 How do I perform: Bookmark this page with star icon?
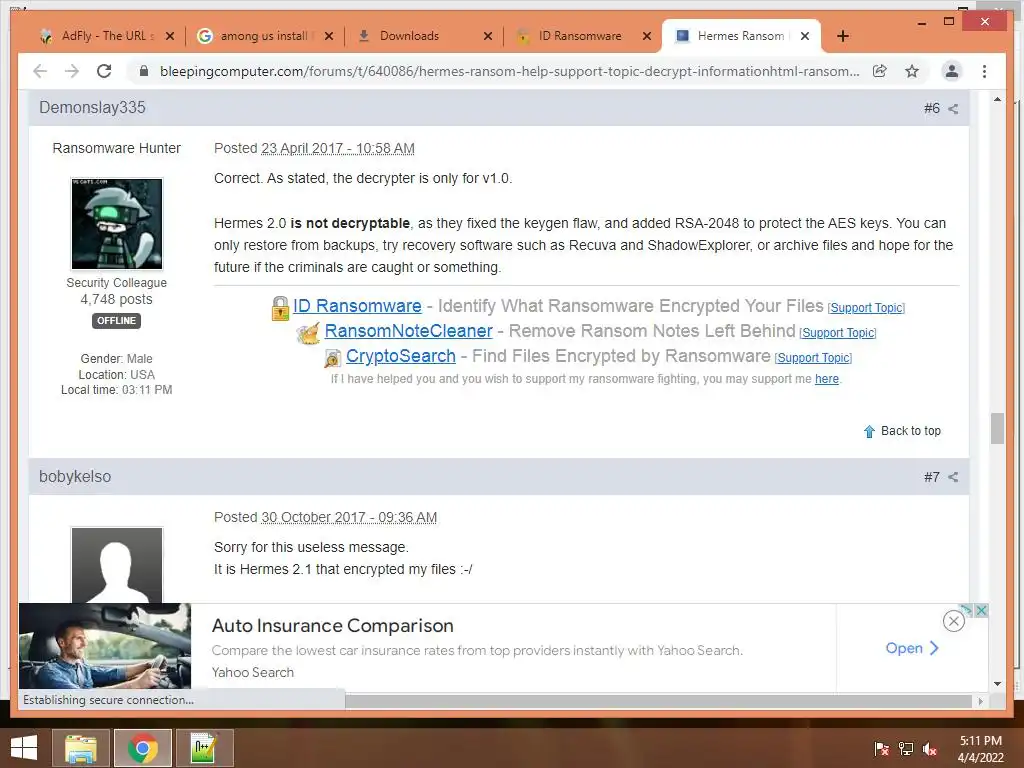point(912,71)
